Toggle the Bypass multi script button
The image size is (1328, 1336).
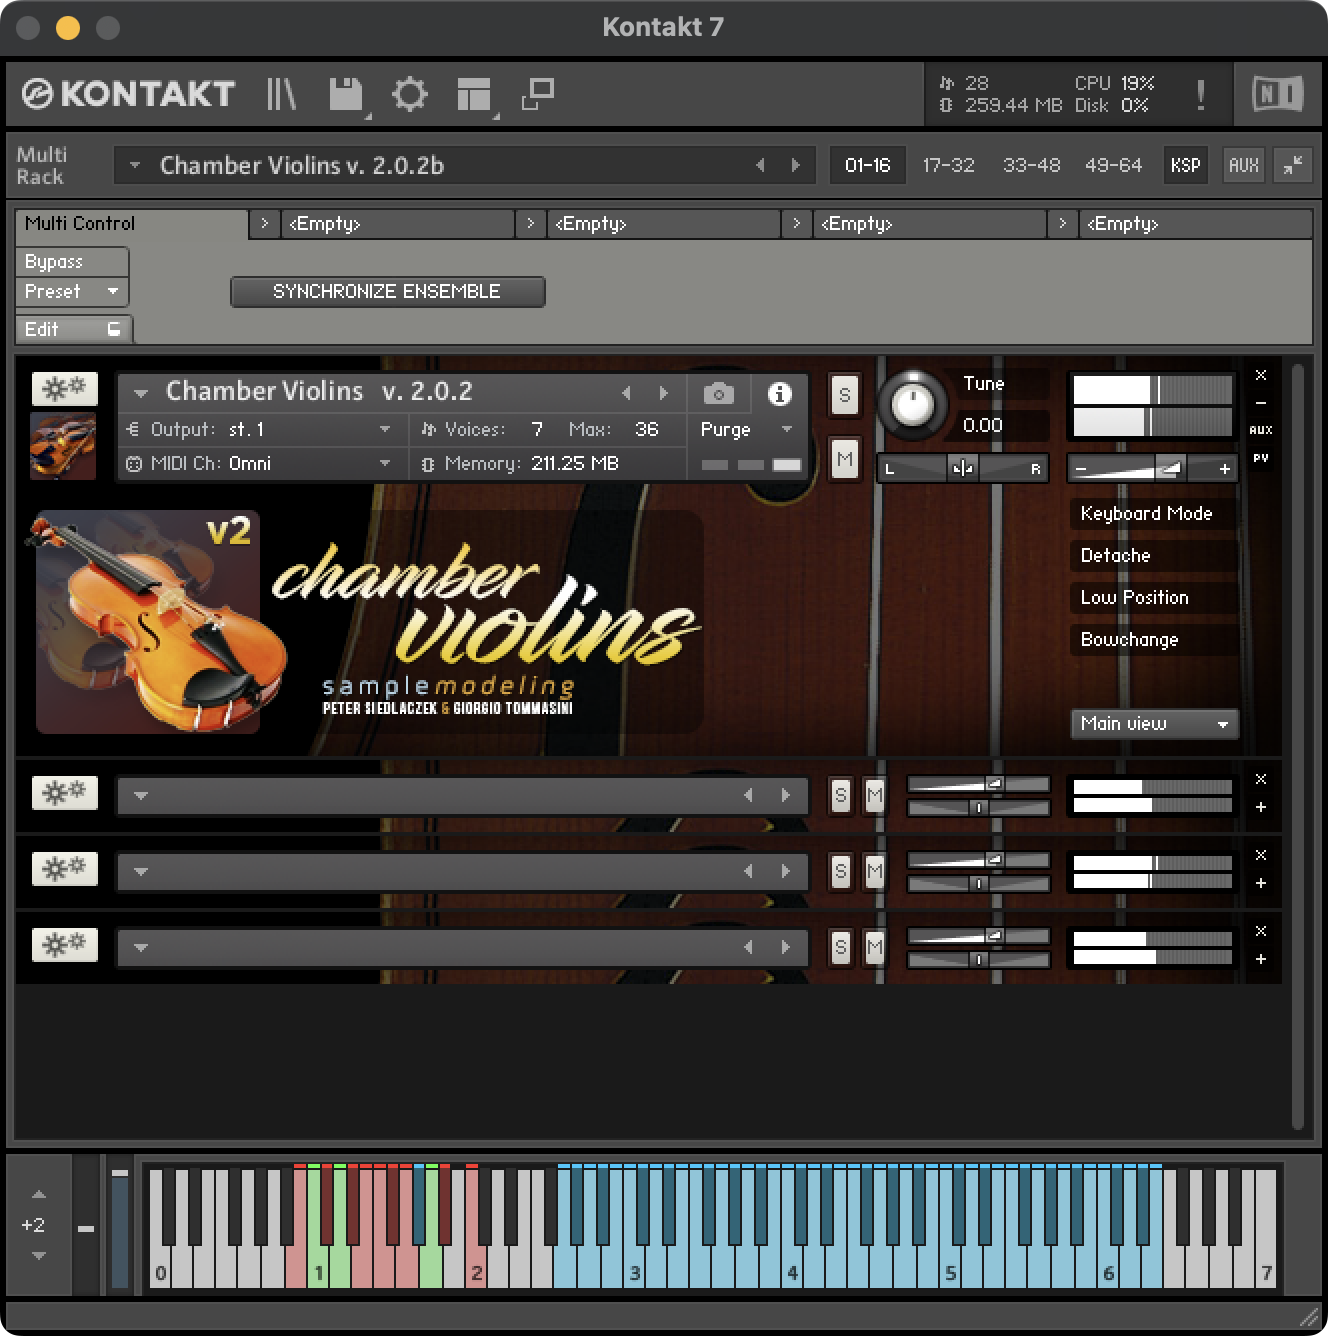72,262
